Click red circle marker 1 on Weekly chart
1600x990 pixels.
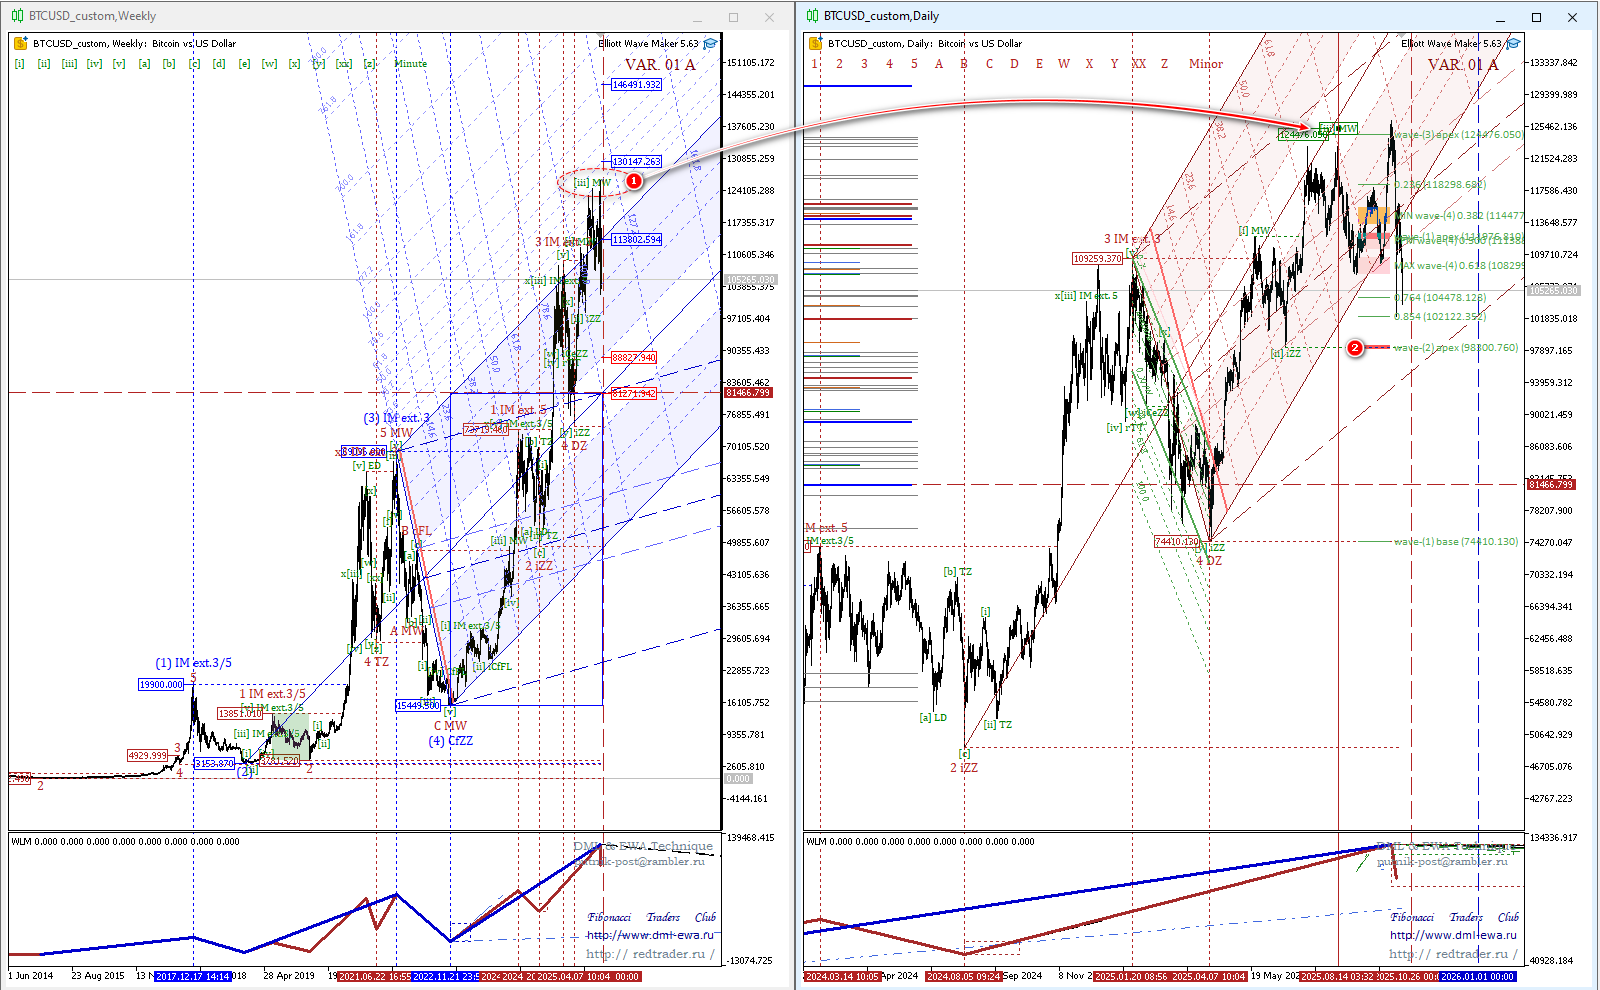(x=633, y=181)
